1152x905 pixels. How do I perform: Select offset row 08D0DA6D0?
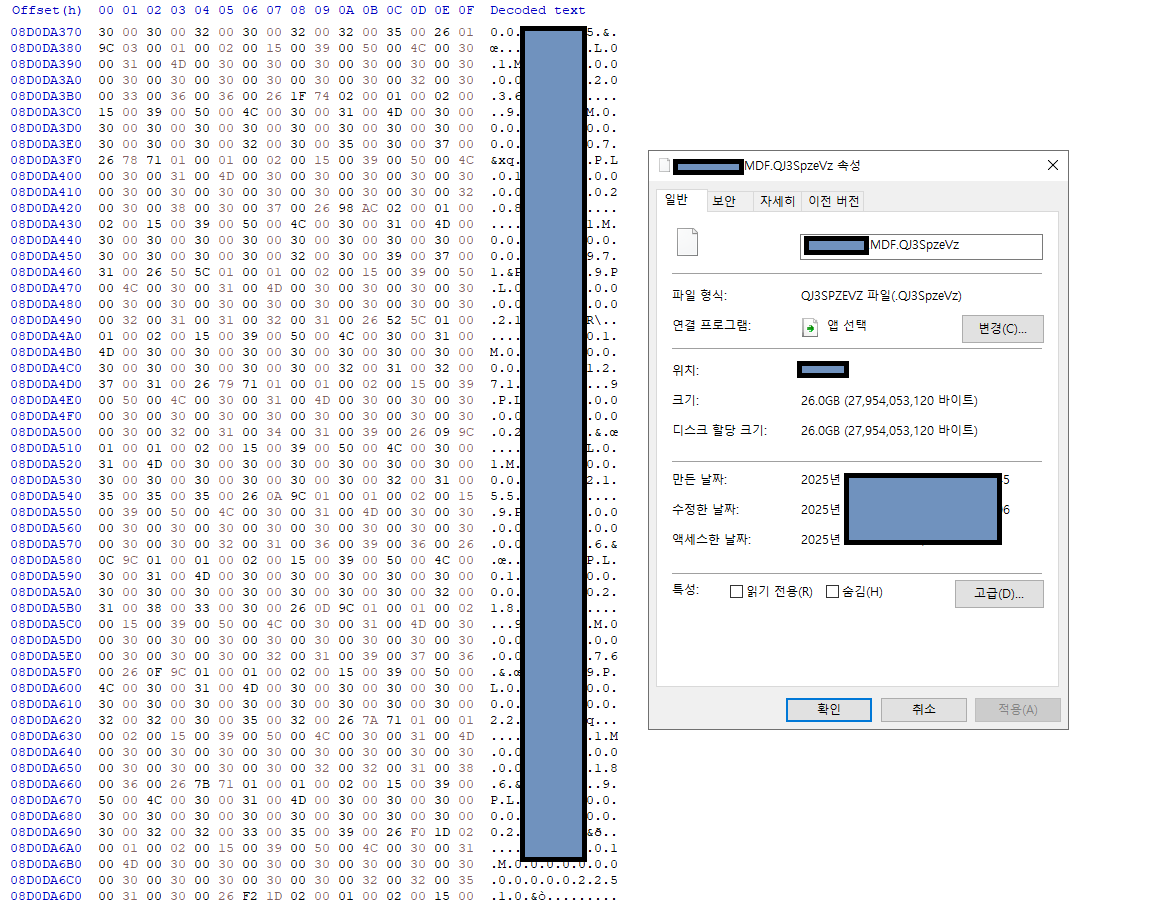(x=46, y=896)
